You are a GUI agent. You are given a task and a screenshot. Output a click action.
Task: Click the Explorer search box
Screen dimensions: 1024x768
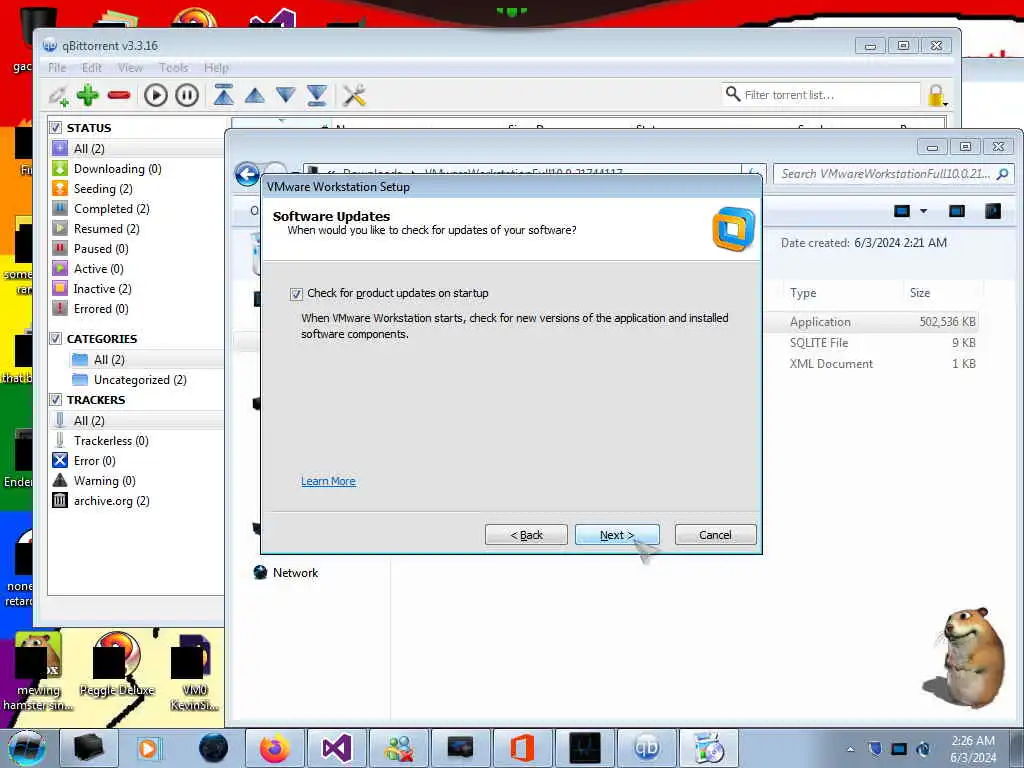tap(893, 174)
